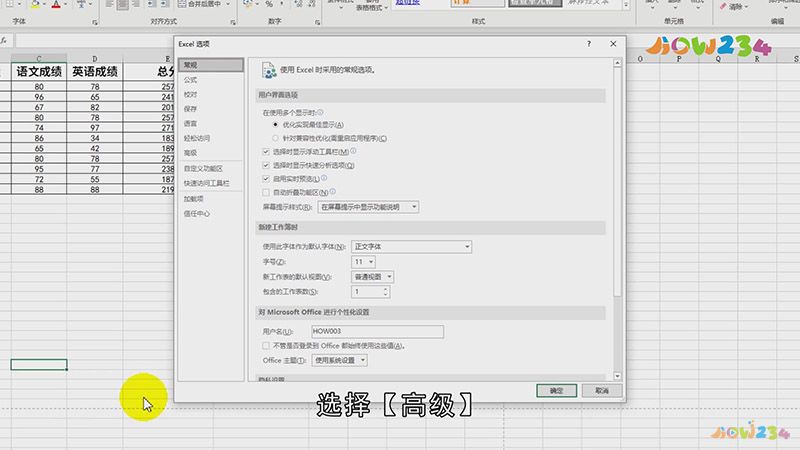Click cell with value 34 in 英语成绩
This screenshot has height=450, width=800.
[95, 138]
